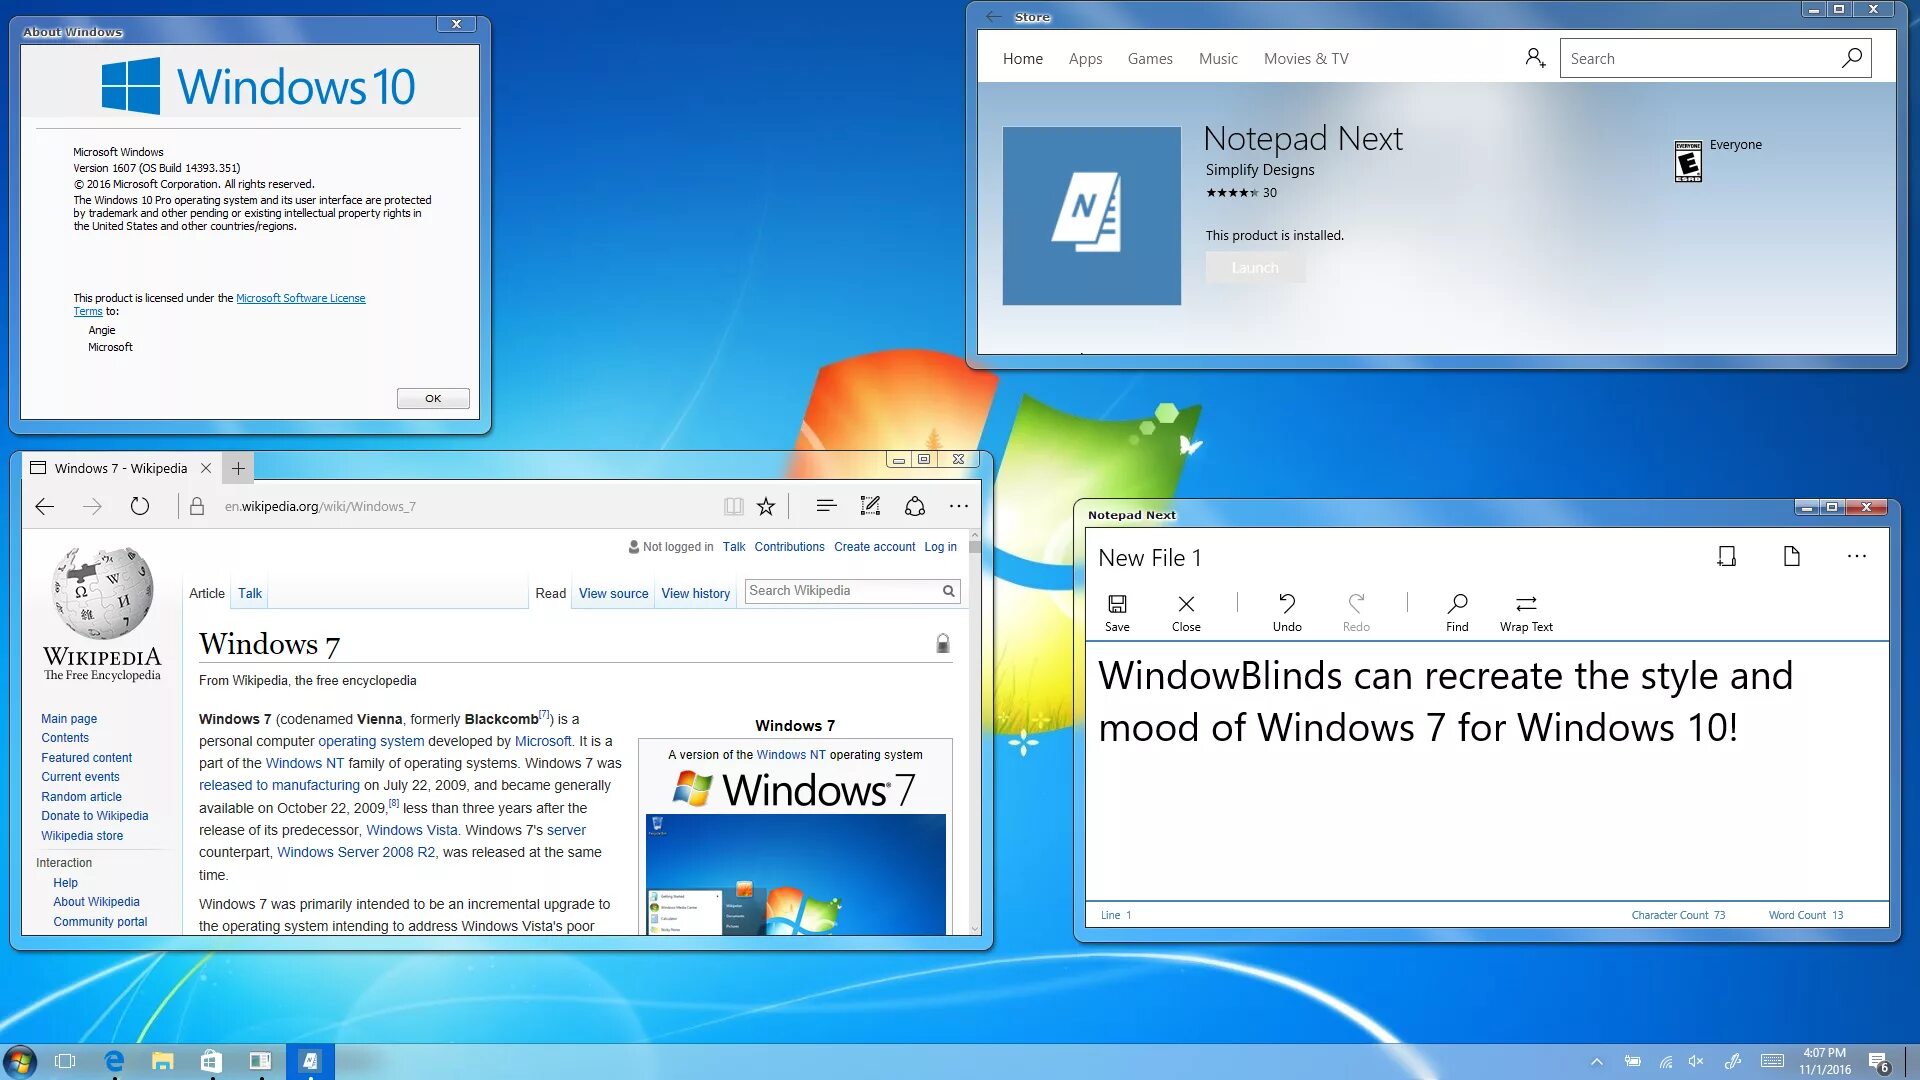Image resolution: width=1920 pixels, height=1080 pixels.
Task: Open a new tab in Edge
Action: click(x=238, y=468)
